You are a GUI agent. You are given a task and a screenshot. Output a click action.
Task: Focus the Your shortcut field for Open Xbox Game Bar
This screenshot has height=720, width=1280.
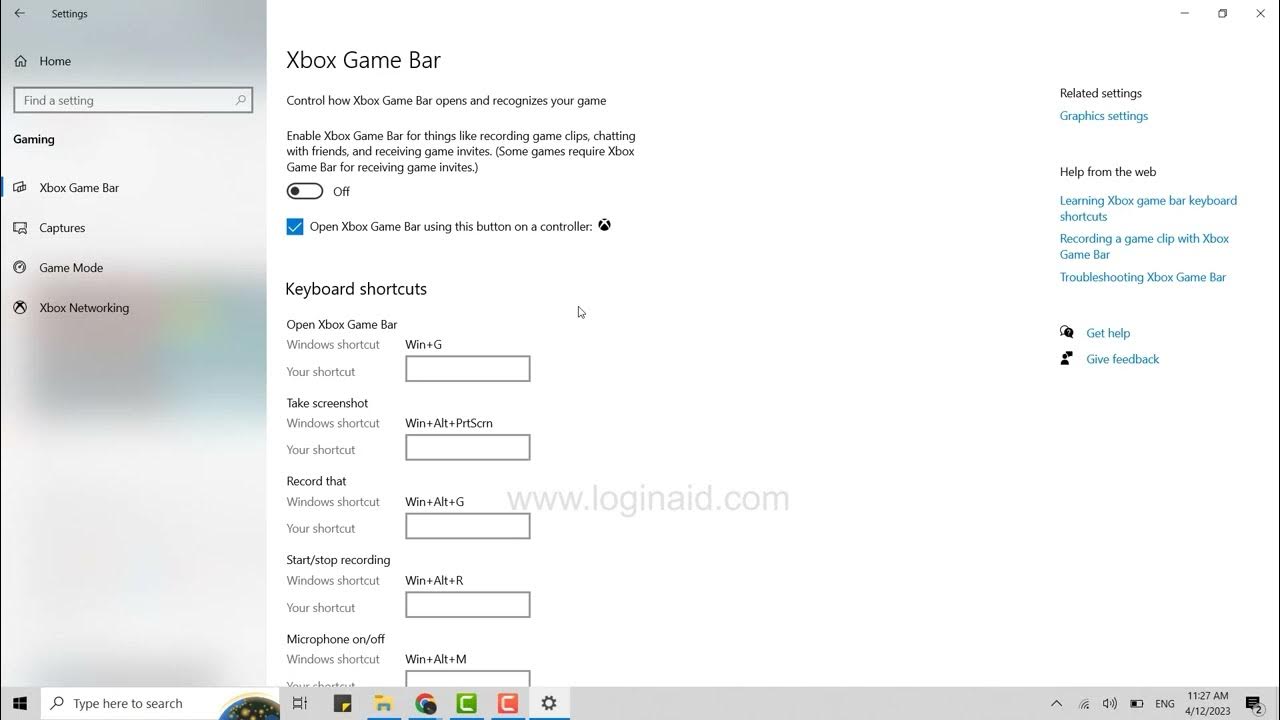(467, 369)
